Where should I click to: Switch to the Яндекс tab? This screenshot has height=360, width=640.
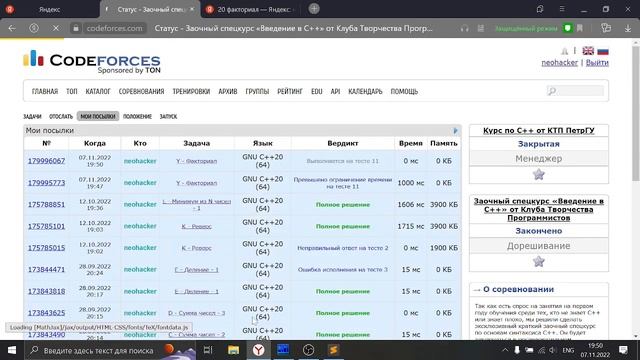pyautogui.click(x=49, y=9)
